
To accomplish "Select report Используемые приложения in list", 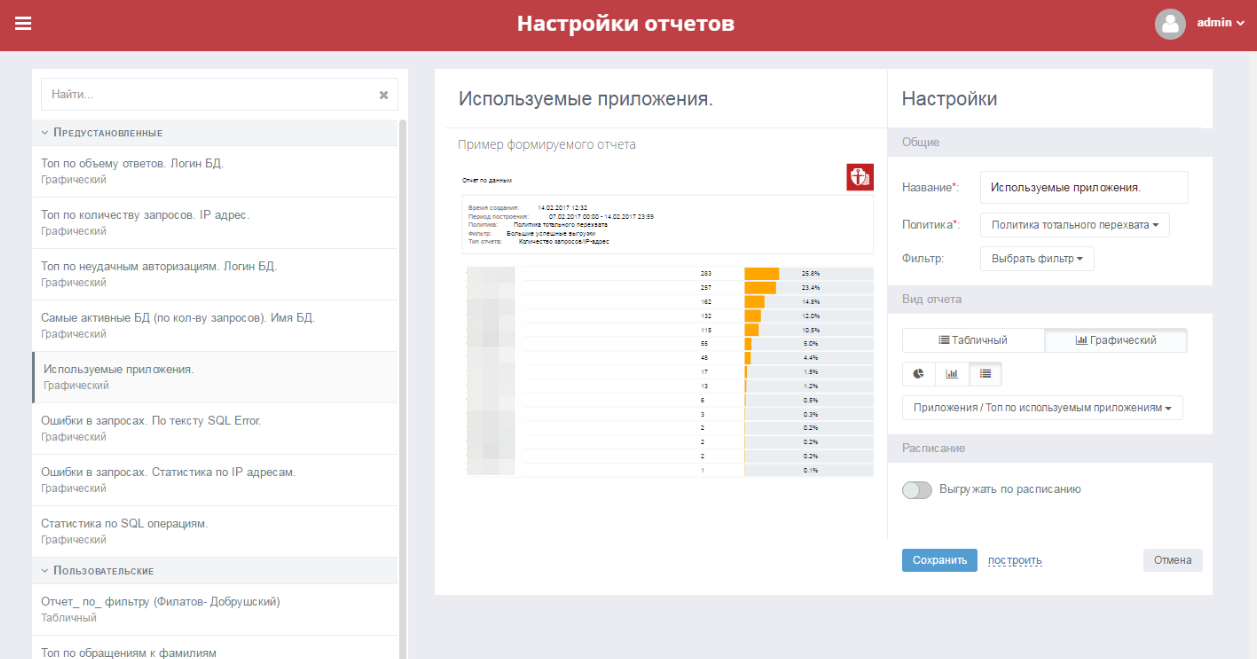I will click(215, 377).
